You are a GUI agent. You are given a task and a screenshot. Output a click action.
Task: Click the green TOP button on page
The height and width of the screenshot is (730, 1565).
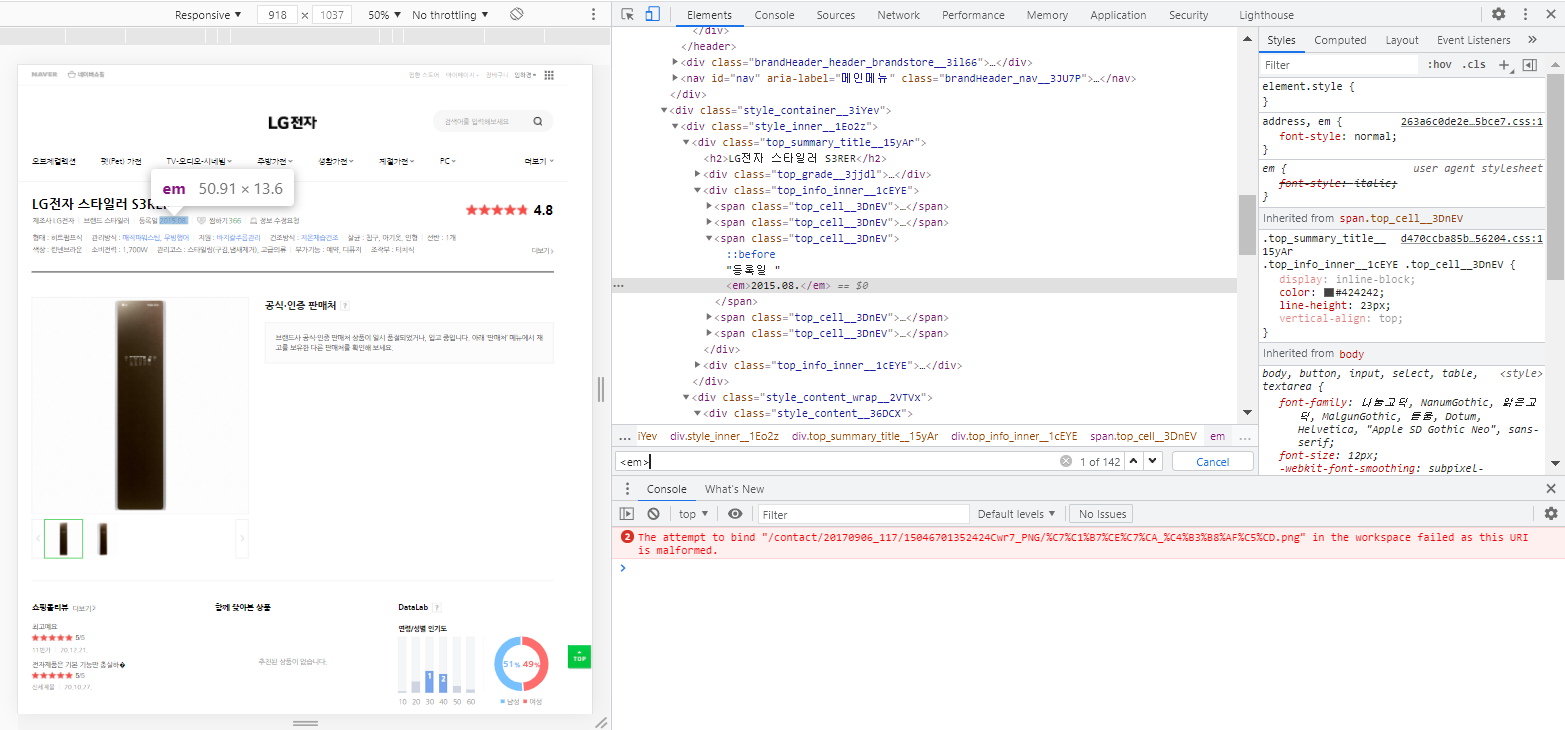(579, 657)
